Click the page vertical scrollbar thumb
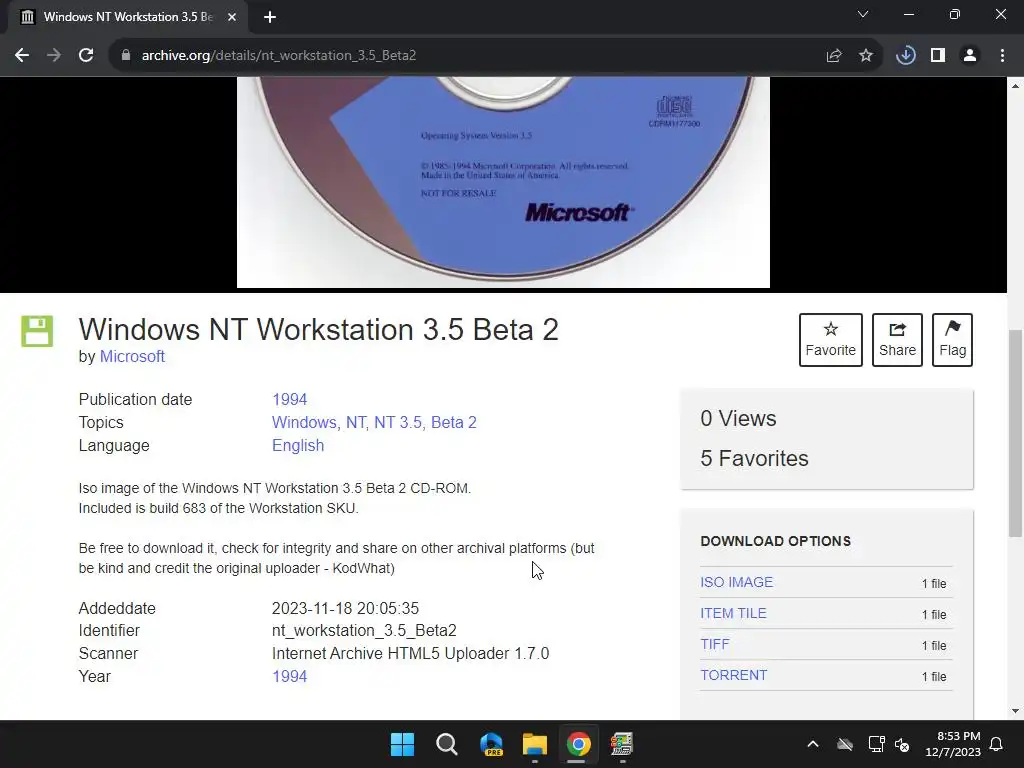Screen dimensions: 1024x768 click(1016, 433)
